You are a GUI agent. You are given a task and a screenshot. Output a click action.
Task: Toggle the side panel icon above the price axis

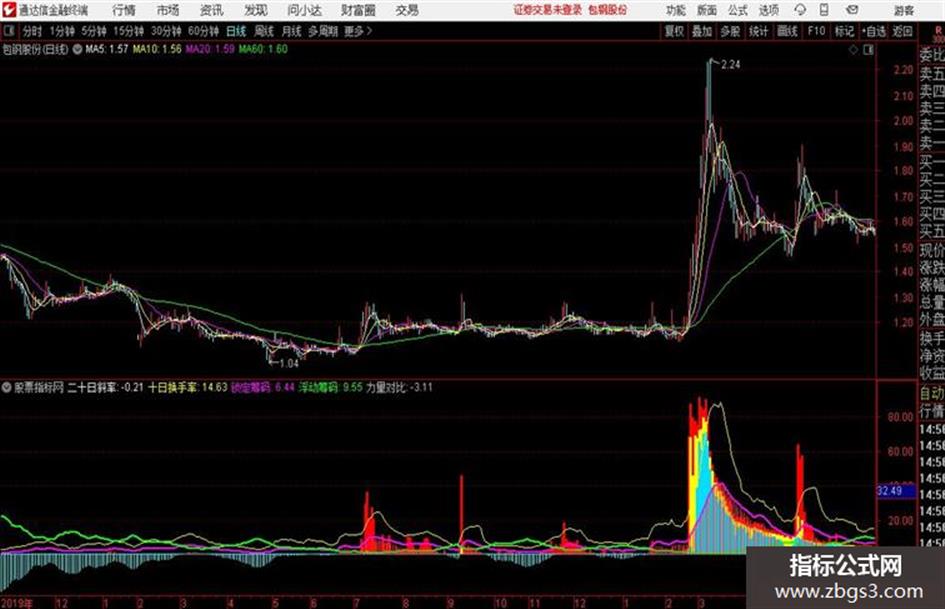point(868,50)
